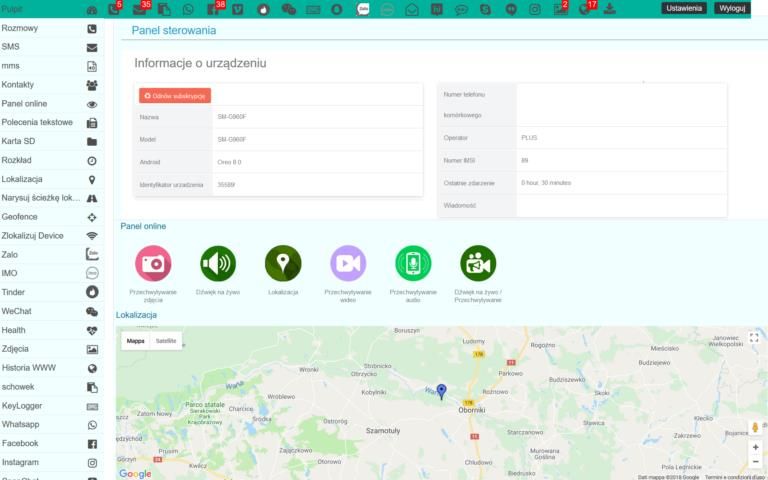Open Ustawienia settings button
This screenshot has height=480, width=768.
tap(684, 8)
